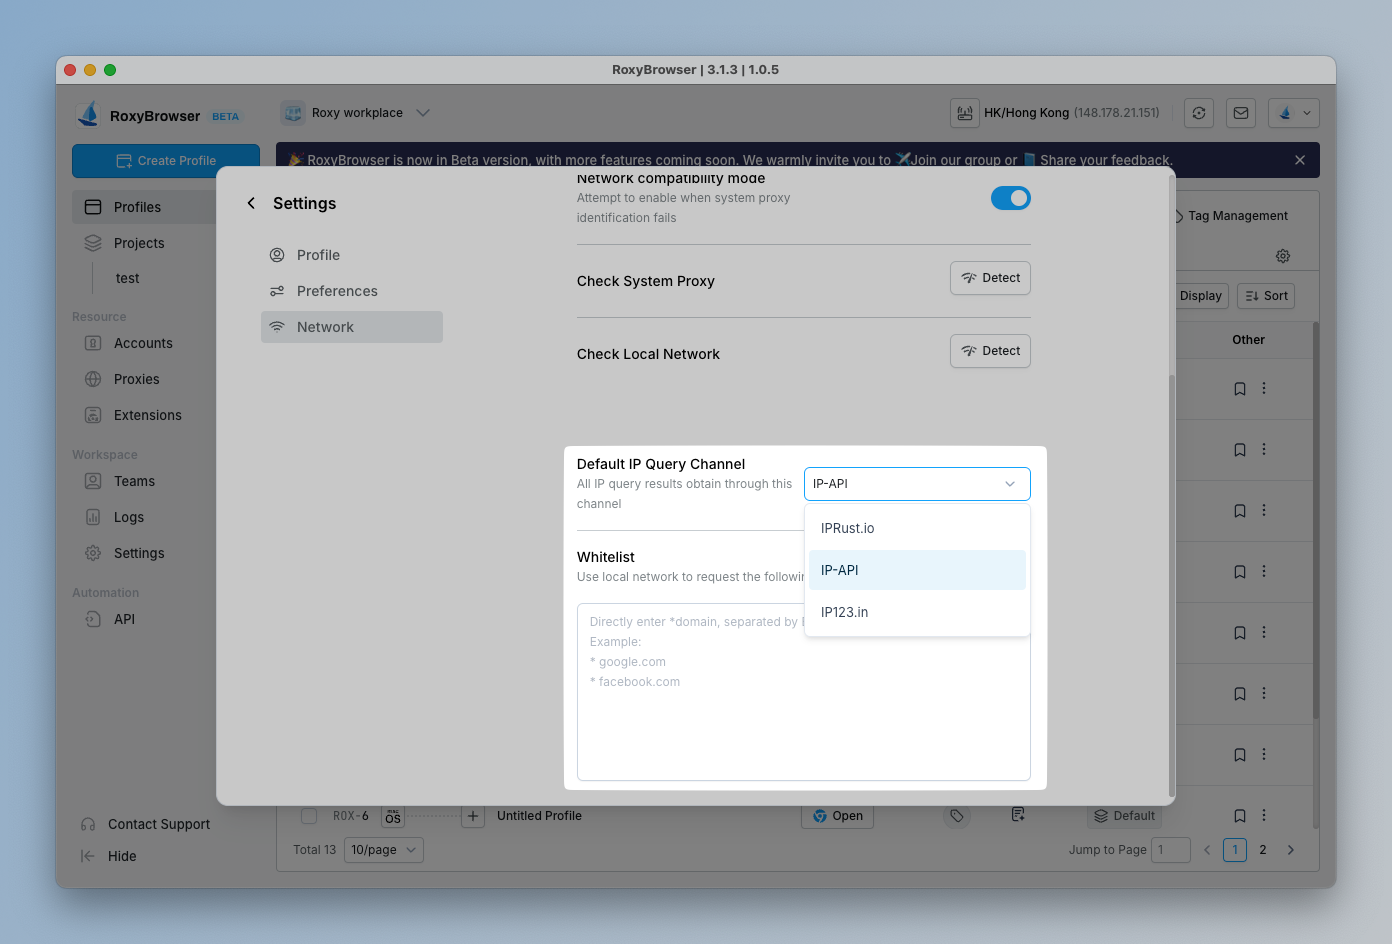
Task: Select page 1 in pagination
Action: [1235, 850]
